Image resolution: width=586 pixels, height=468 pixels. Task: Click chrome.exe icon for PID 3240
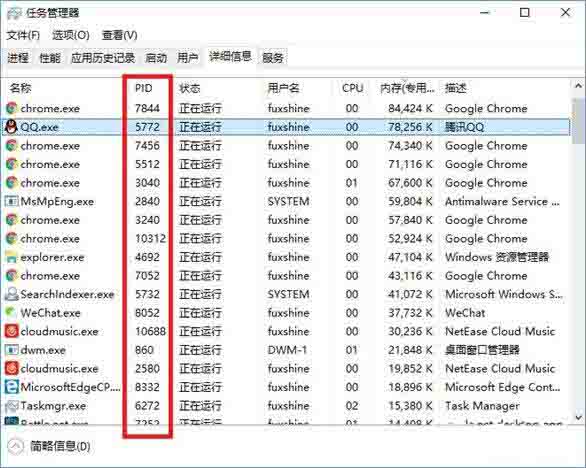pyautogui.click(x=12, y=220)
